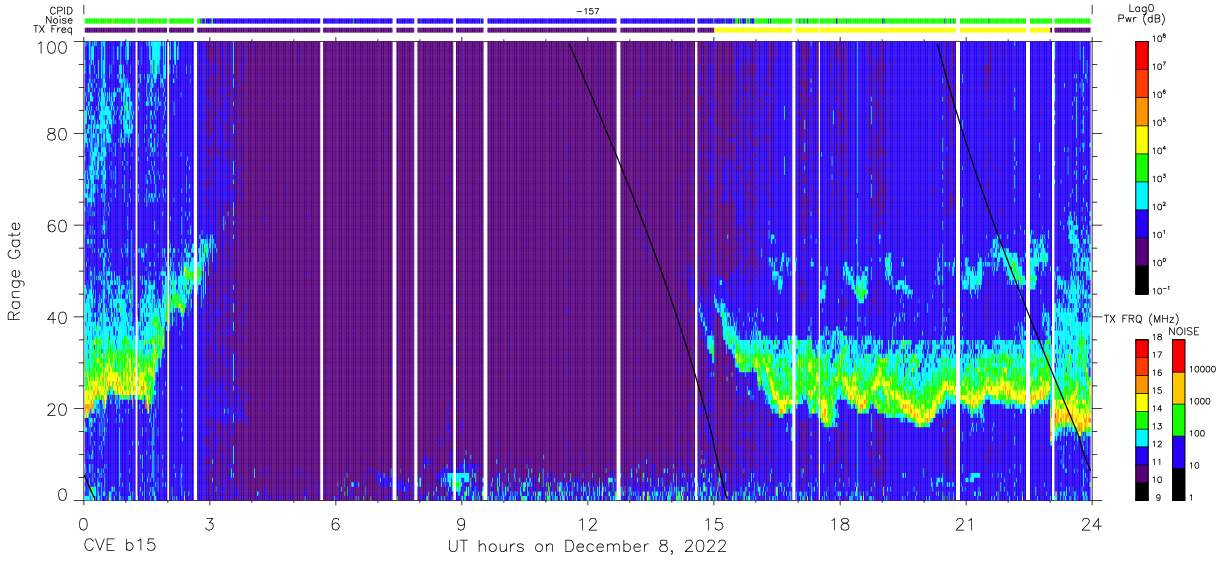
Task: Click the cyan segment of the TX FRQ color bar
Action: pyautogui.click(x=1143, y=436)
